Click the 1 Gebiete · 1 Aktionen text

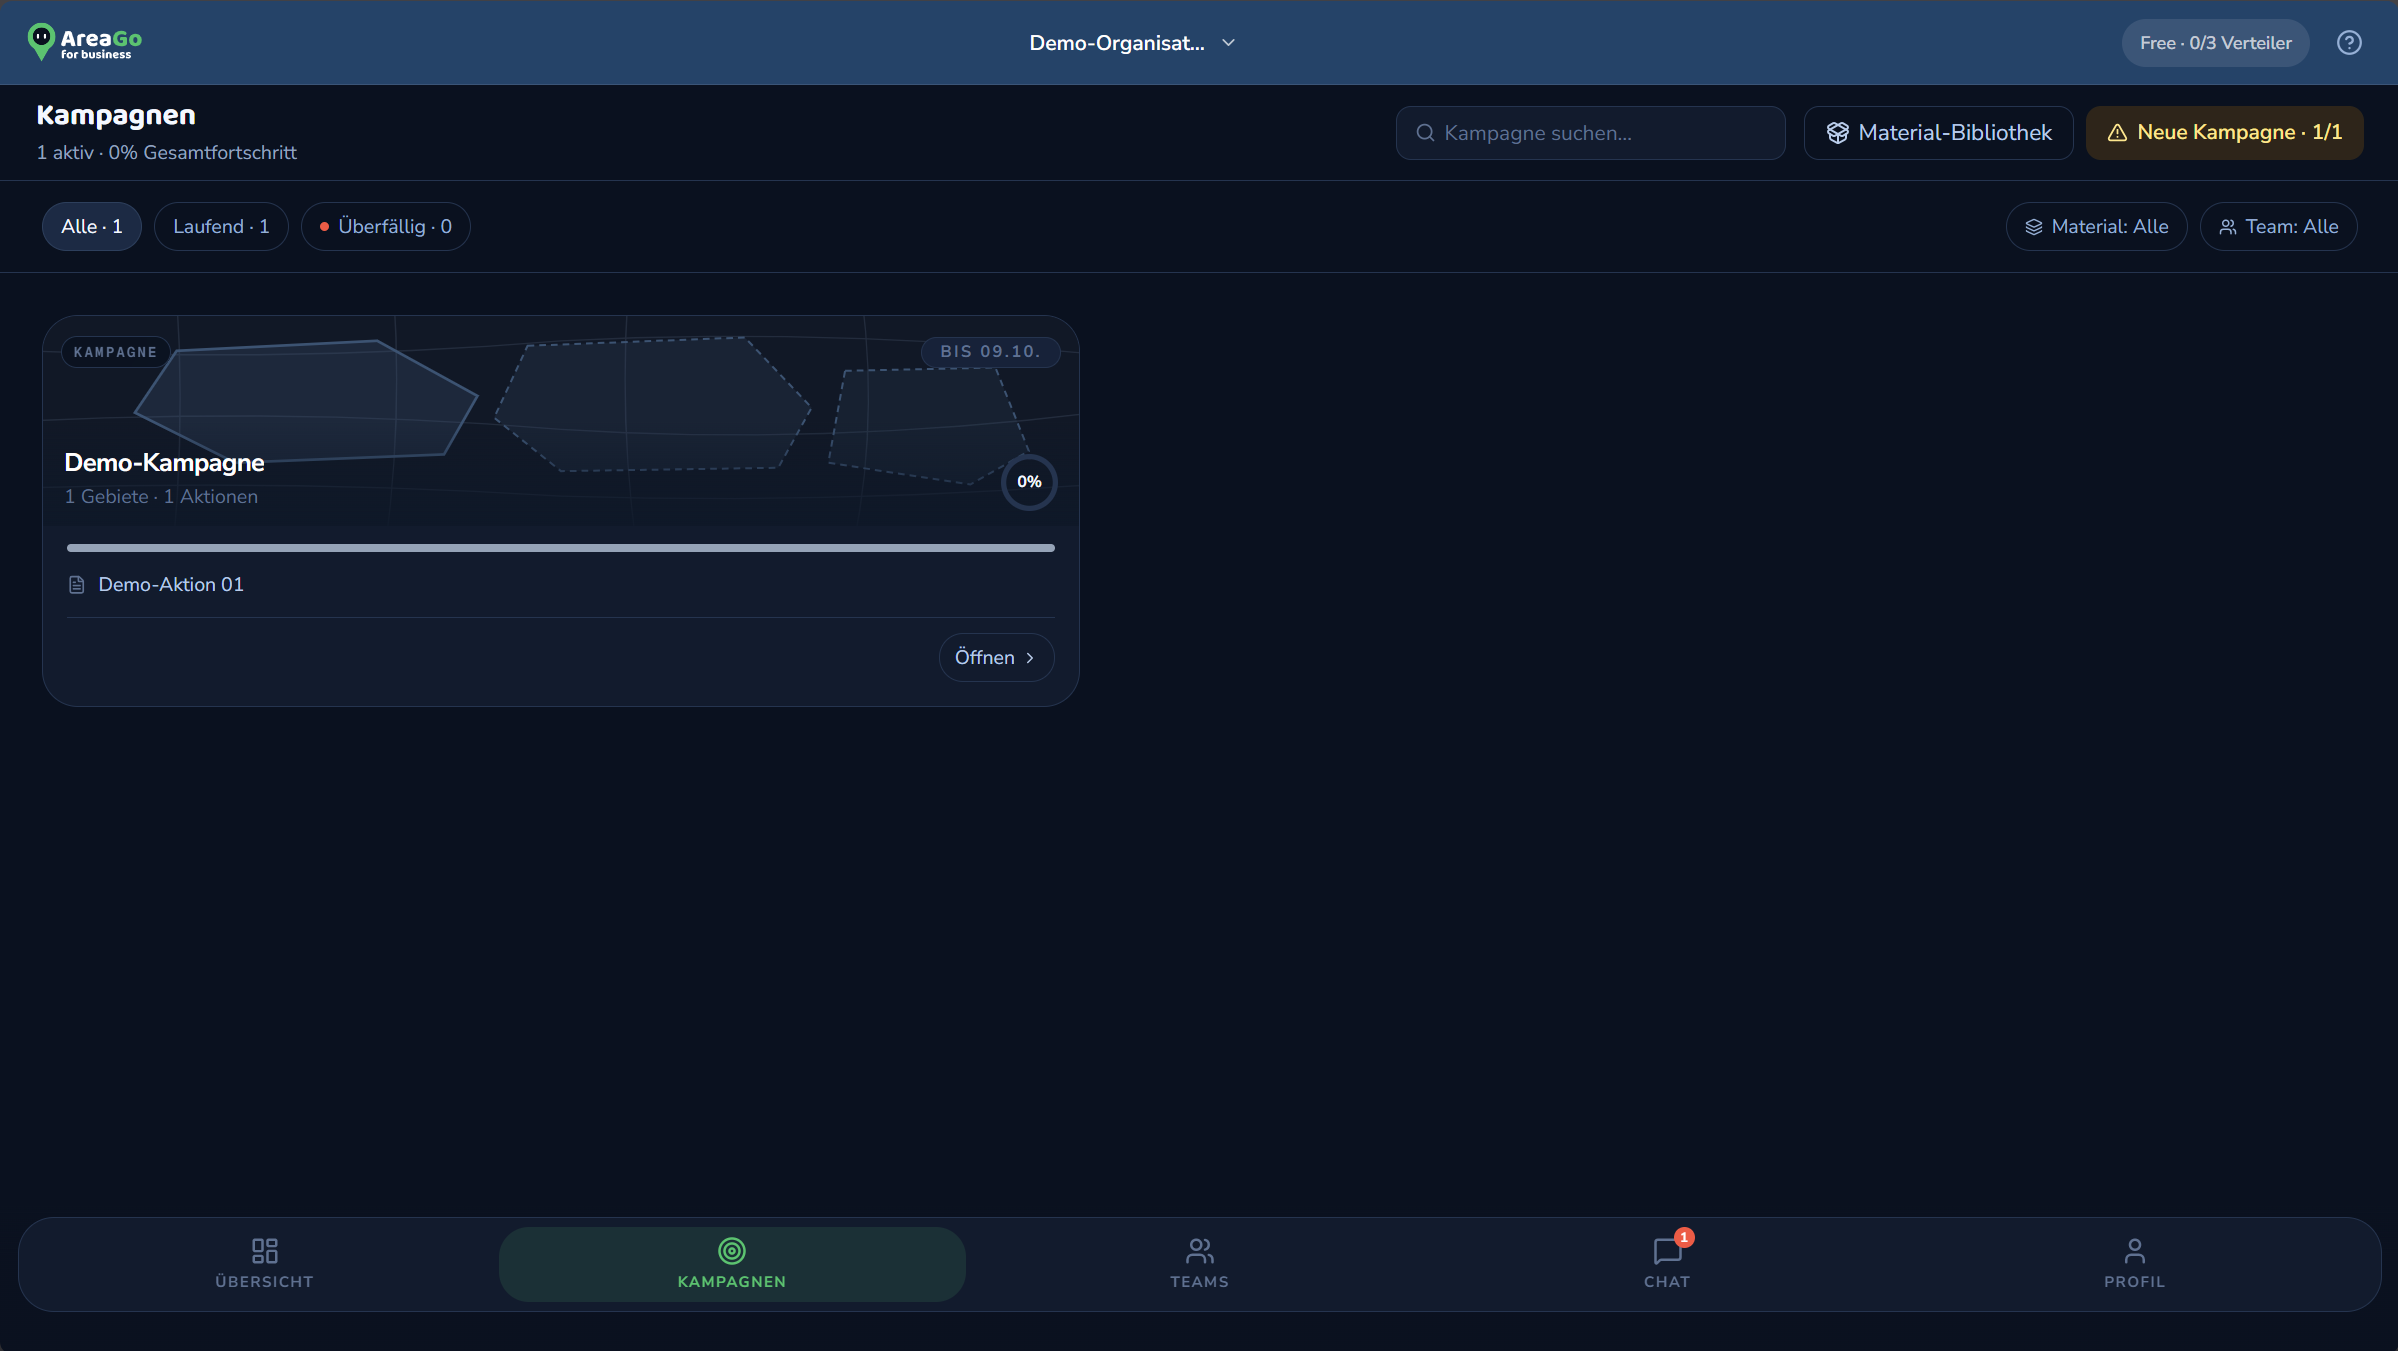(x=161, y=497)
